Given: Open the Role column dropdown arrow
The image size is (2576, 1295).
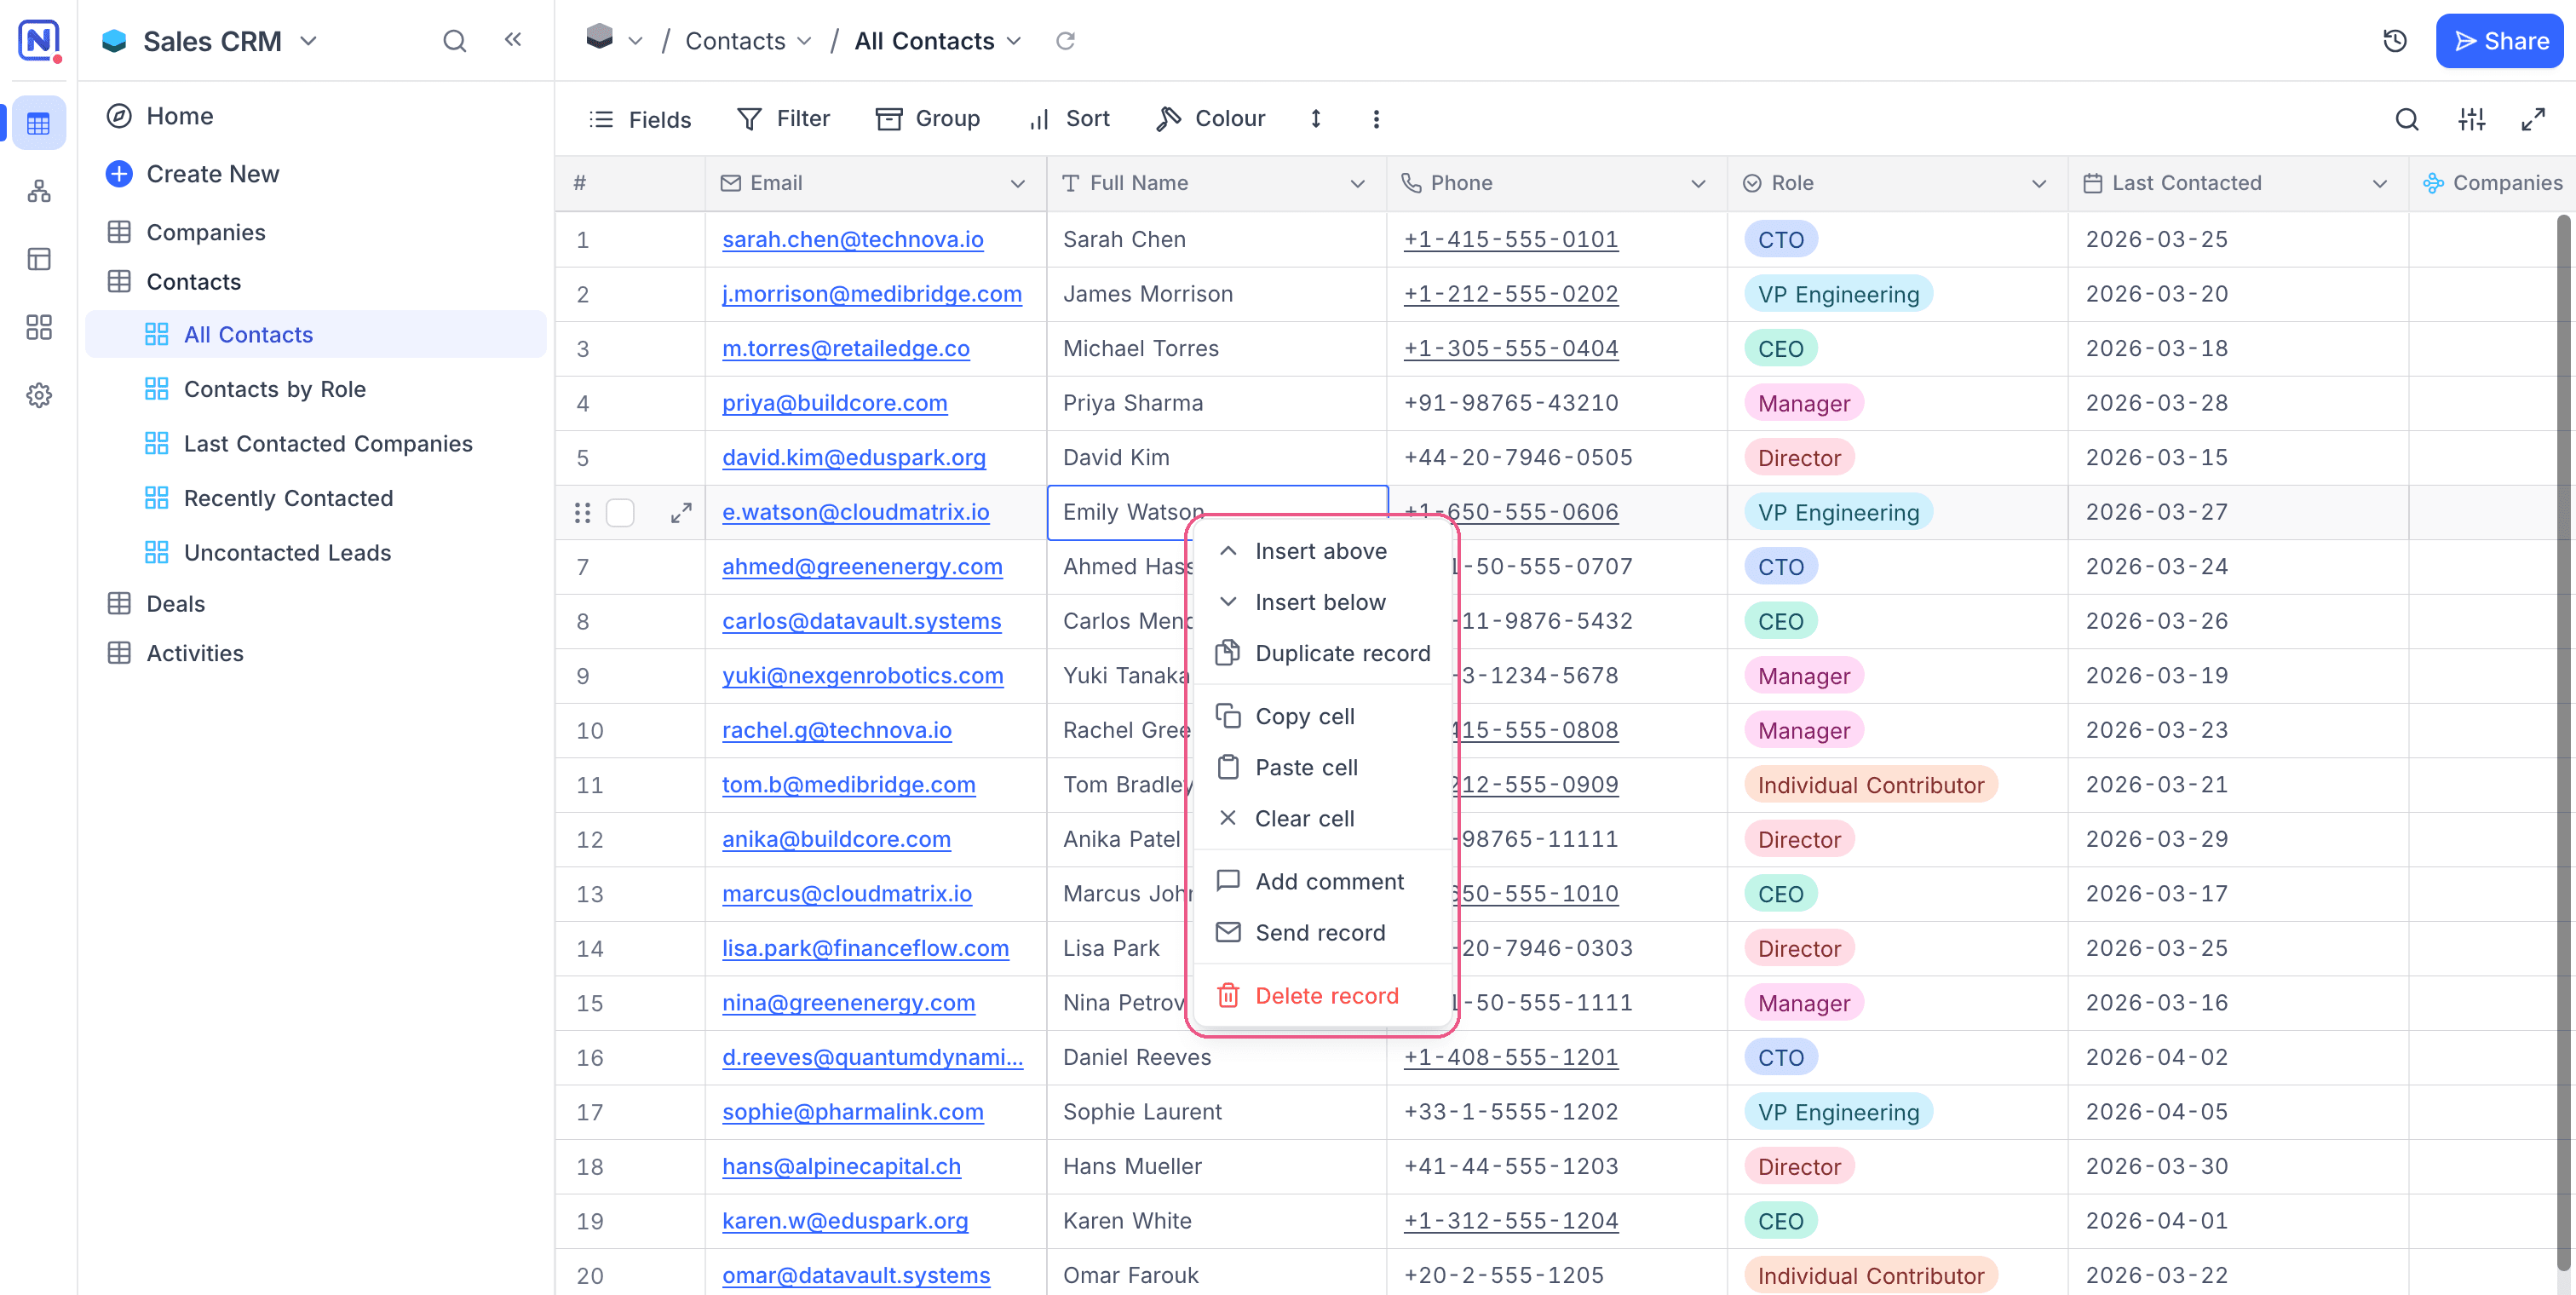Looking at the screenshot, I should [2039, 183].
